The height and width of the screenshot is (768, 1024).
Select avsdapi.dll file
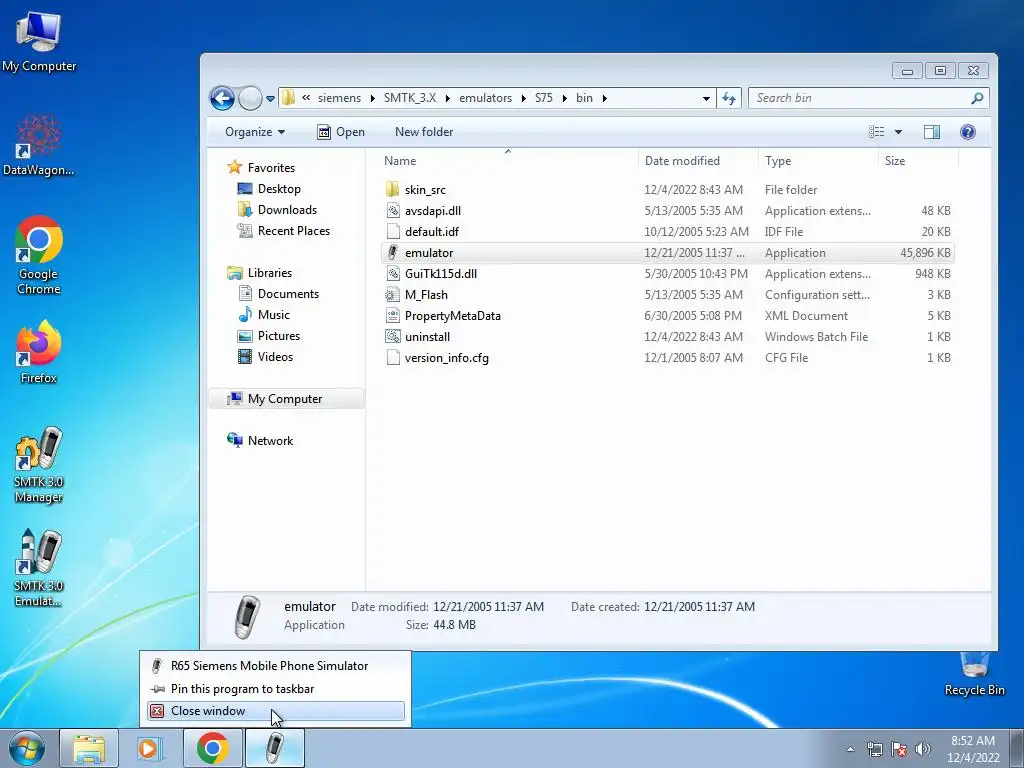[x=667, y=211]
